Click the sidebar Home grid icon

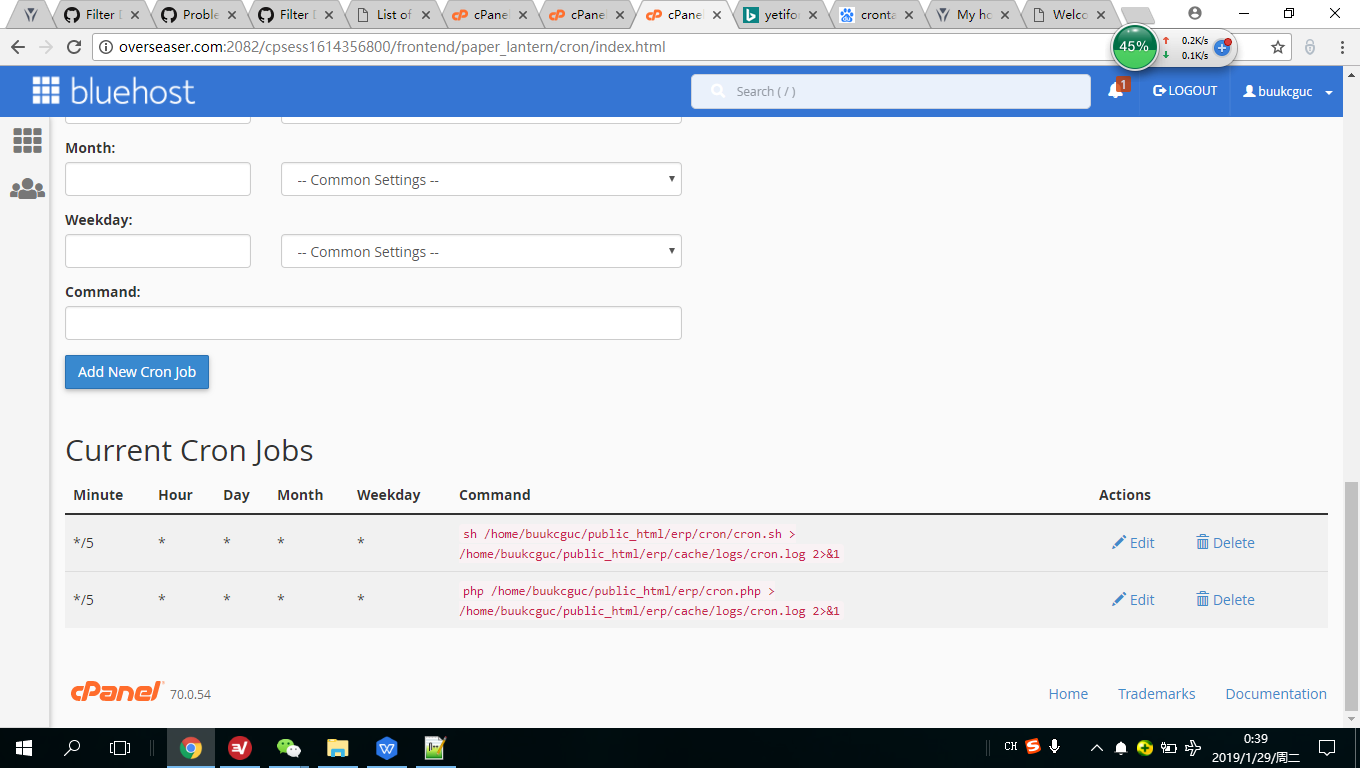pos(27,140)
